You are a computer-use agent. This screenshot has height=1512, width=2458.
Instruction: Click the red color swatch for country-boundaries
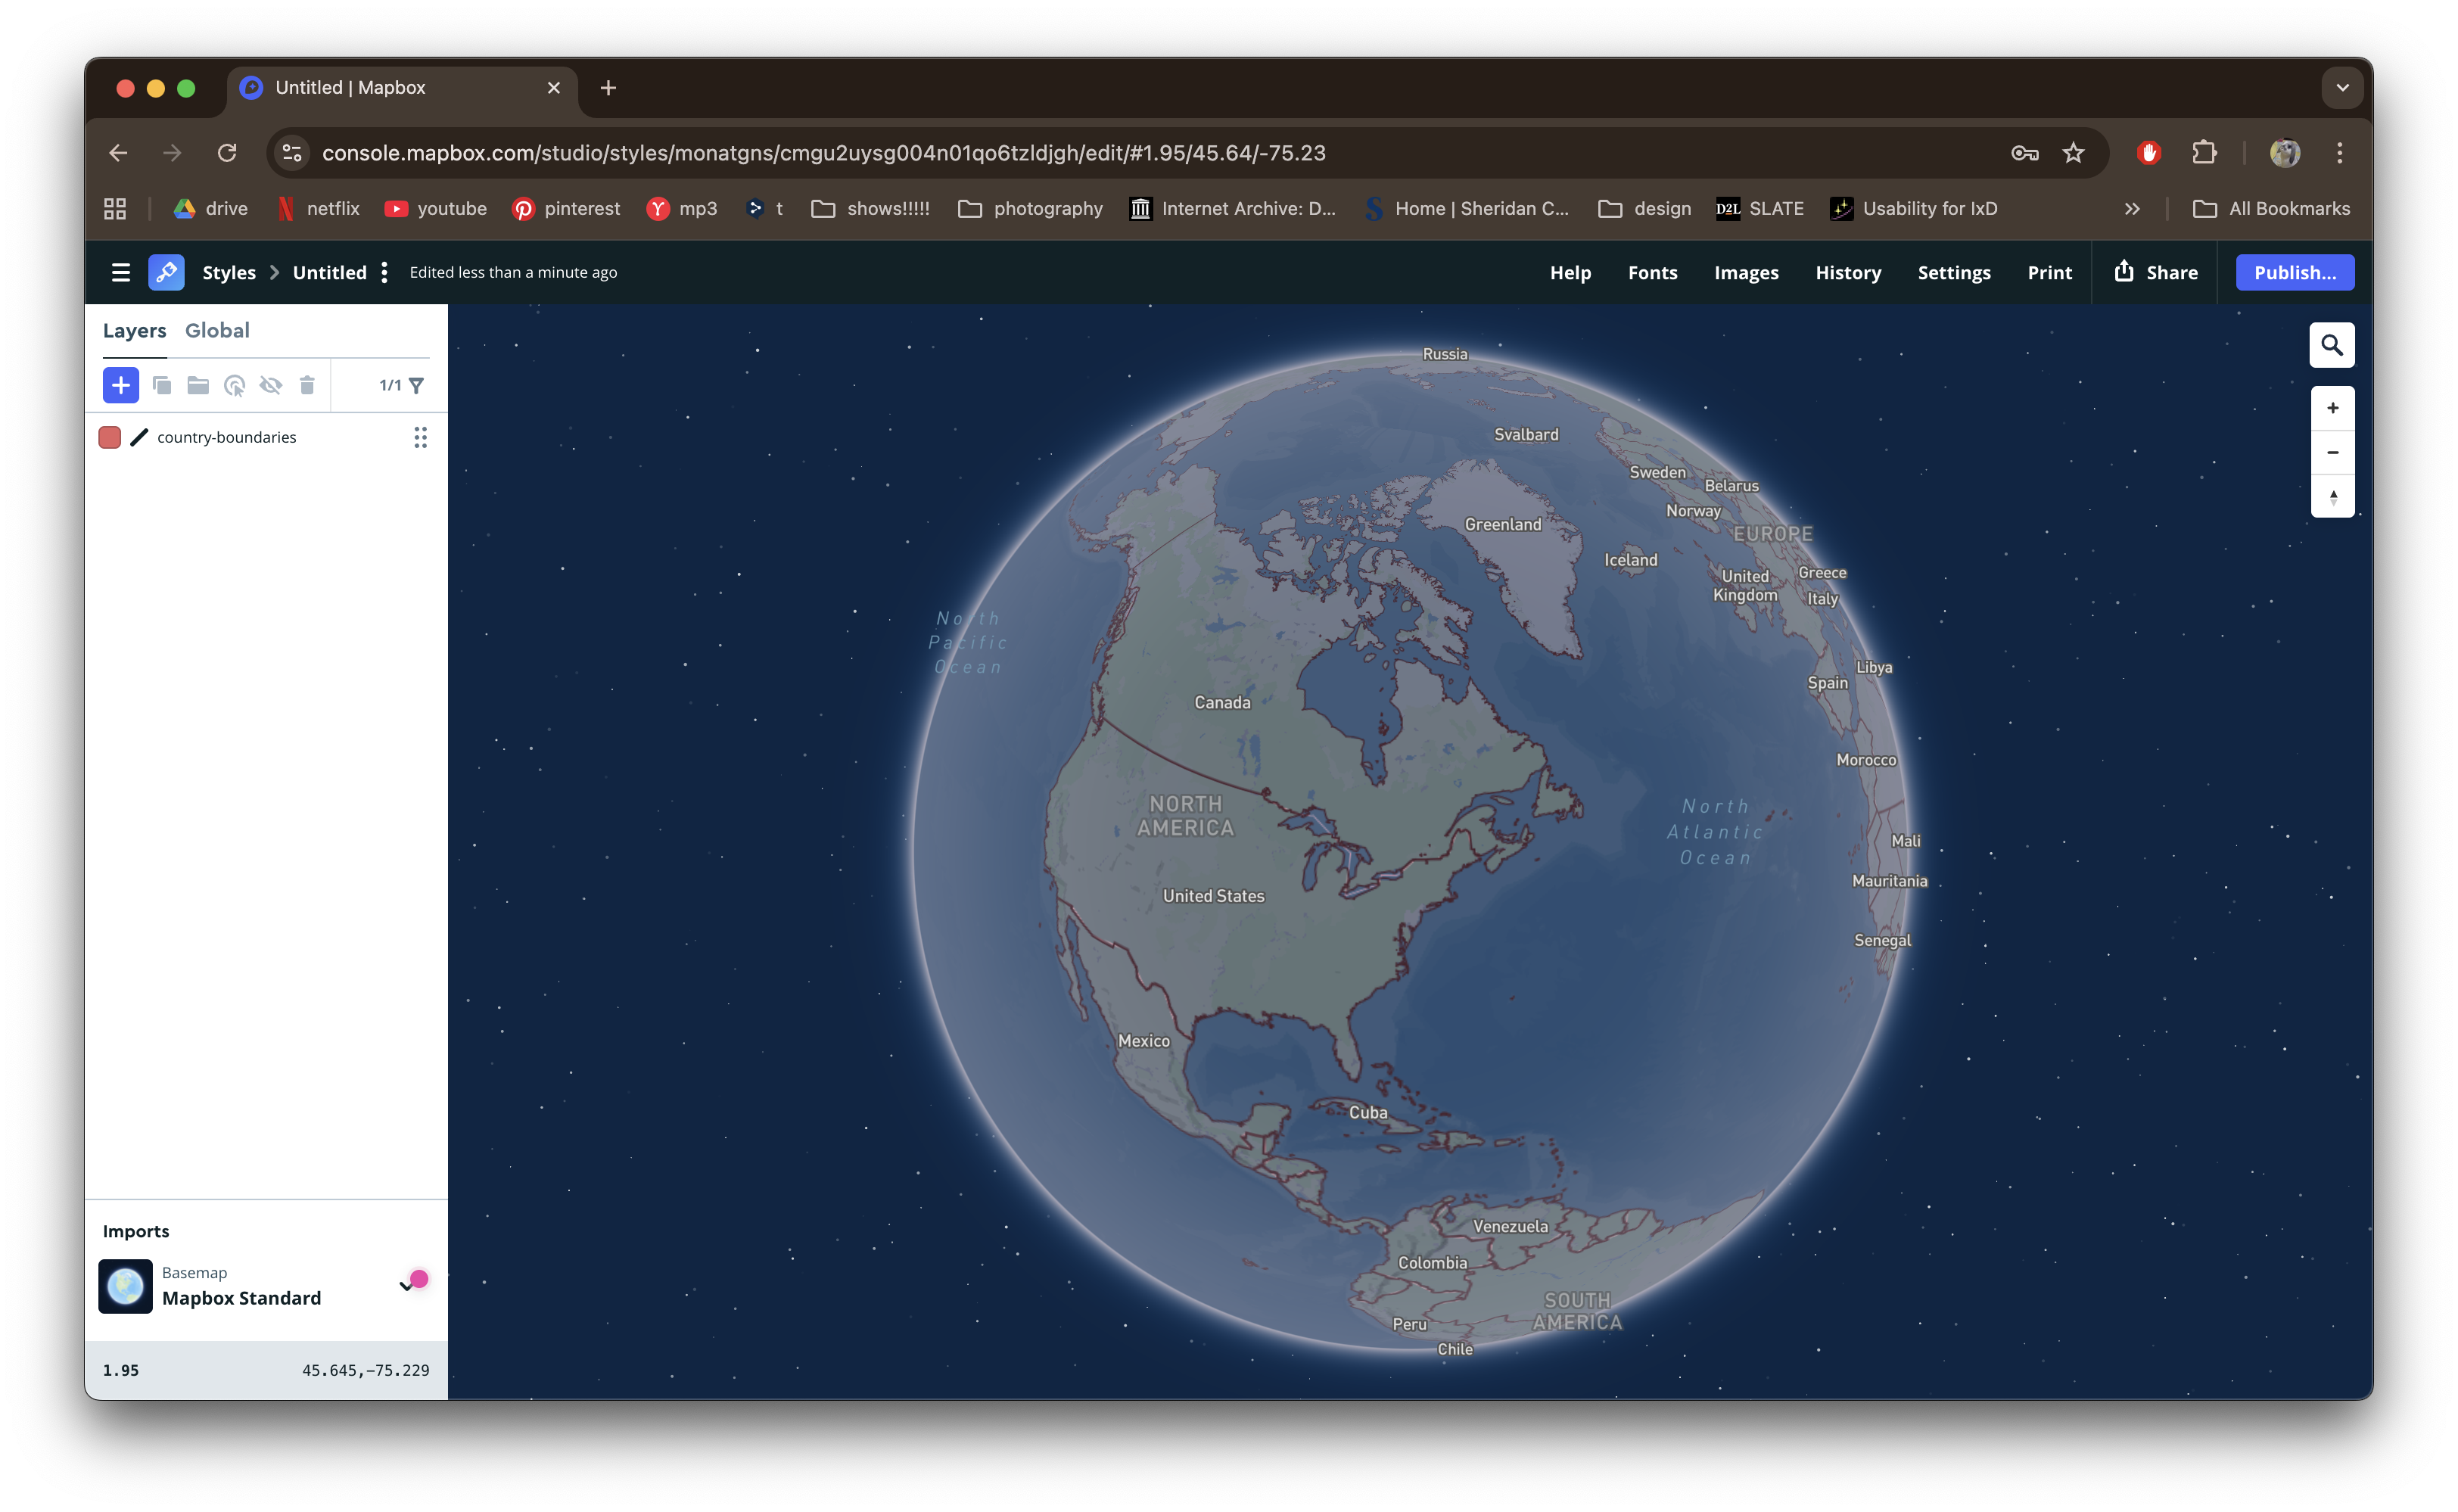point(110,437)
